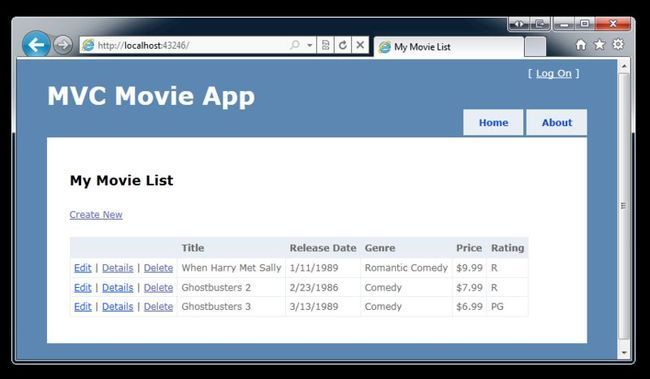View Details for Ghostbusters 3
Viewport: 650px width, 379px height.
(x=118, y=306)
